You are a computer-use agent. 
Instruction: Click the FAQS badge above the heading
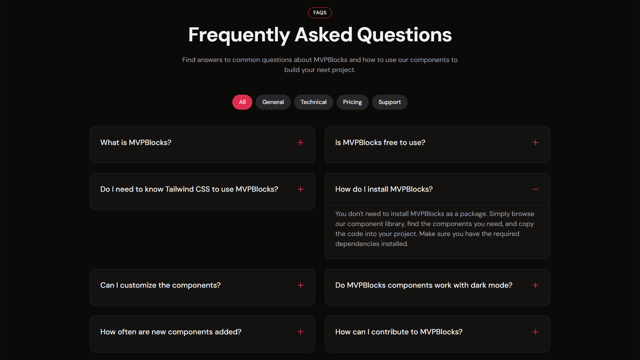pos(320,13)
